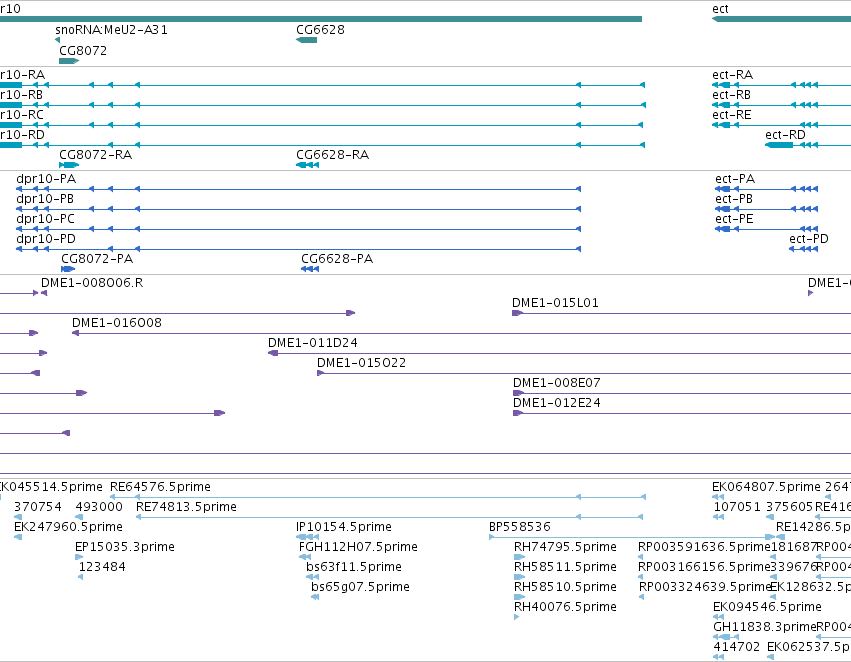Open EST RH58511.5prime
The height and width of the screenshot is (662, 851).
(x=565, y=568)
